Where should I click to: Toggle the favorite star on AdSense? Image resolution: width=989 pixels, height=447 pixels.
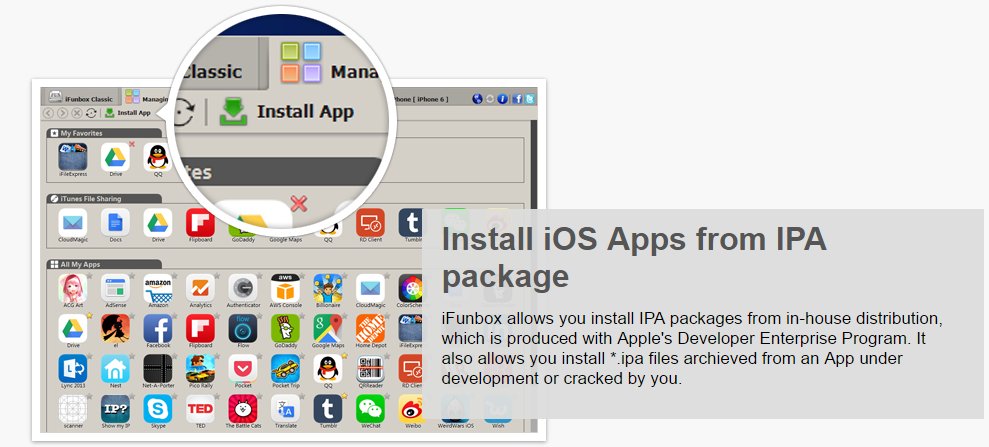pos(132,275)
